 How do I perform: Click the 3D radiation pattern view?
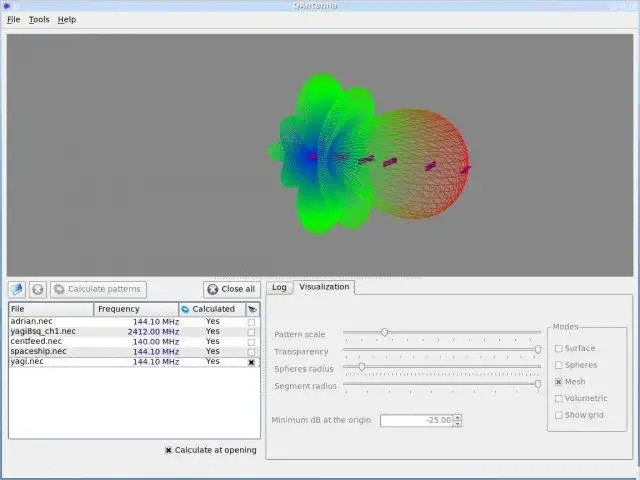320,155
